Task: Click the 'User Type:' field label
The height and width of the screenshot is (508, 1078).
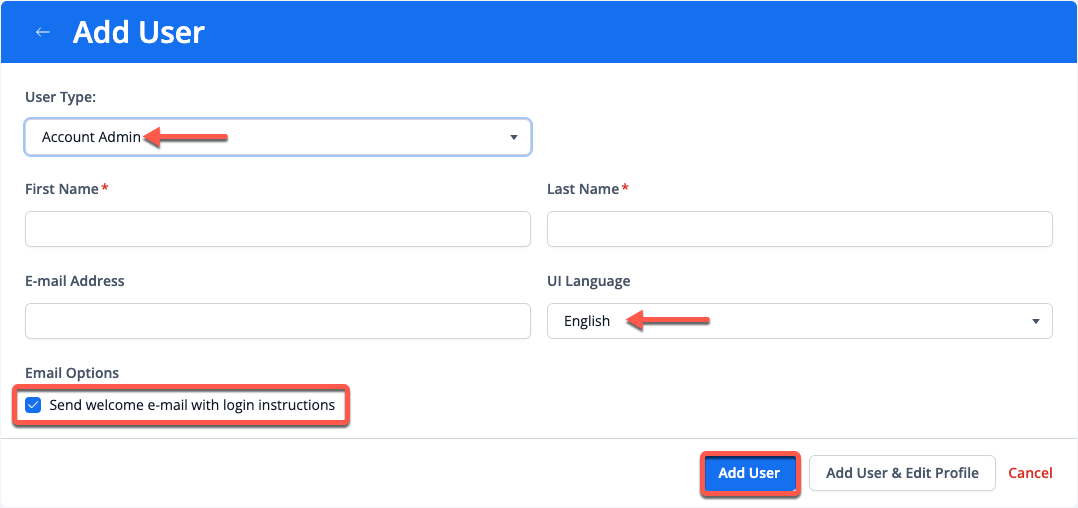Action: tap(60, 97)
